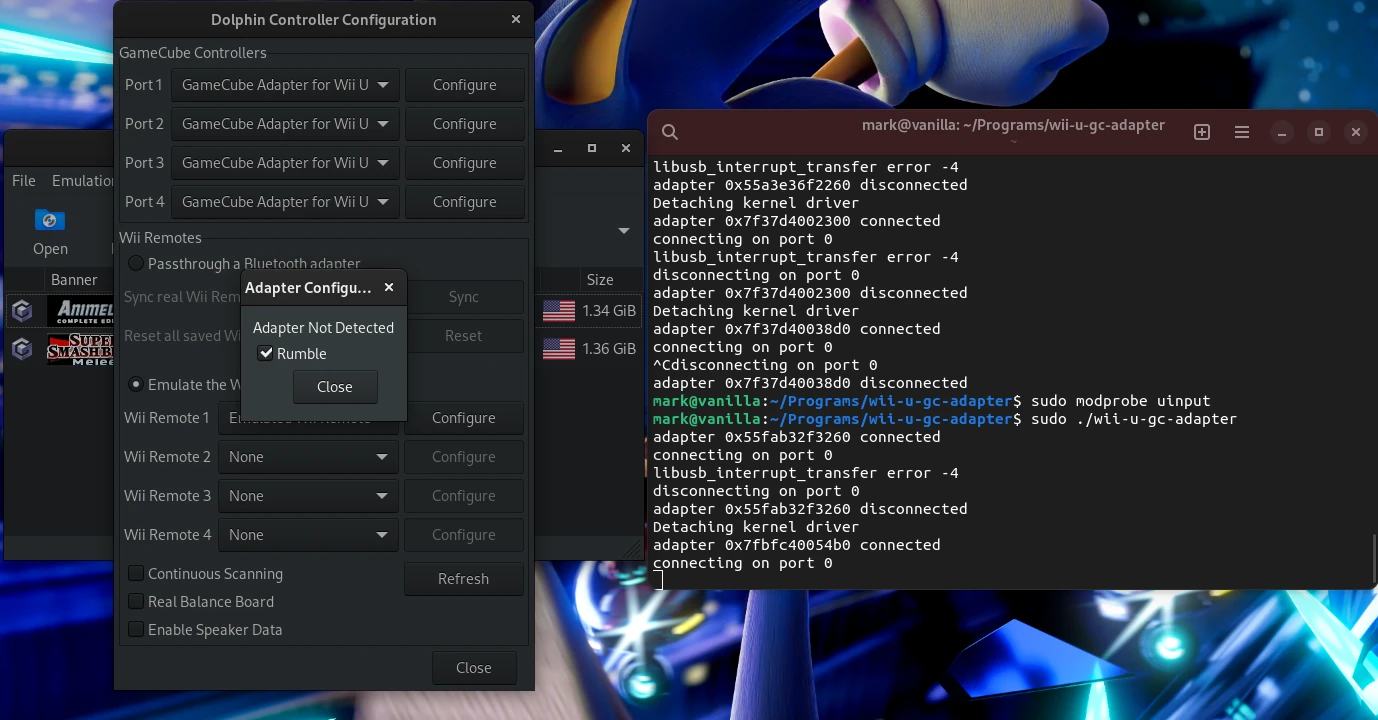
Task: Open Port 3 controller type dropdown
Action: (x=285, y=163)
